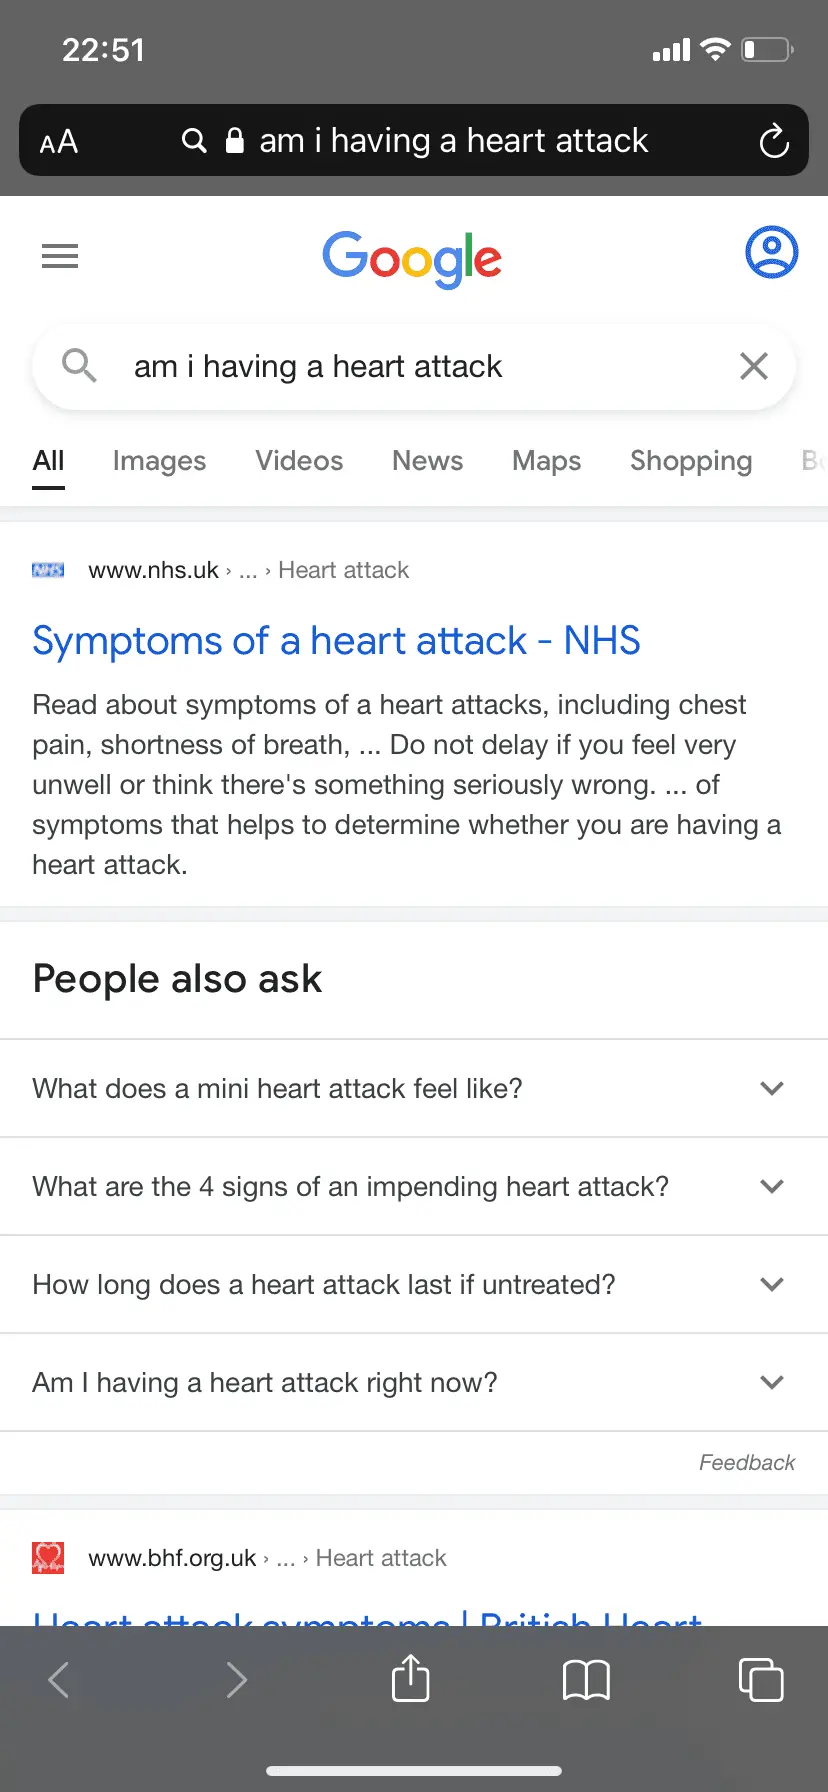Open Safari bookmarks book icon
Image resolution: width=828 pixels, height=1792 pixels.
click(586, 1680)
